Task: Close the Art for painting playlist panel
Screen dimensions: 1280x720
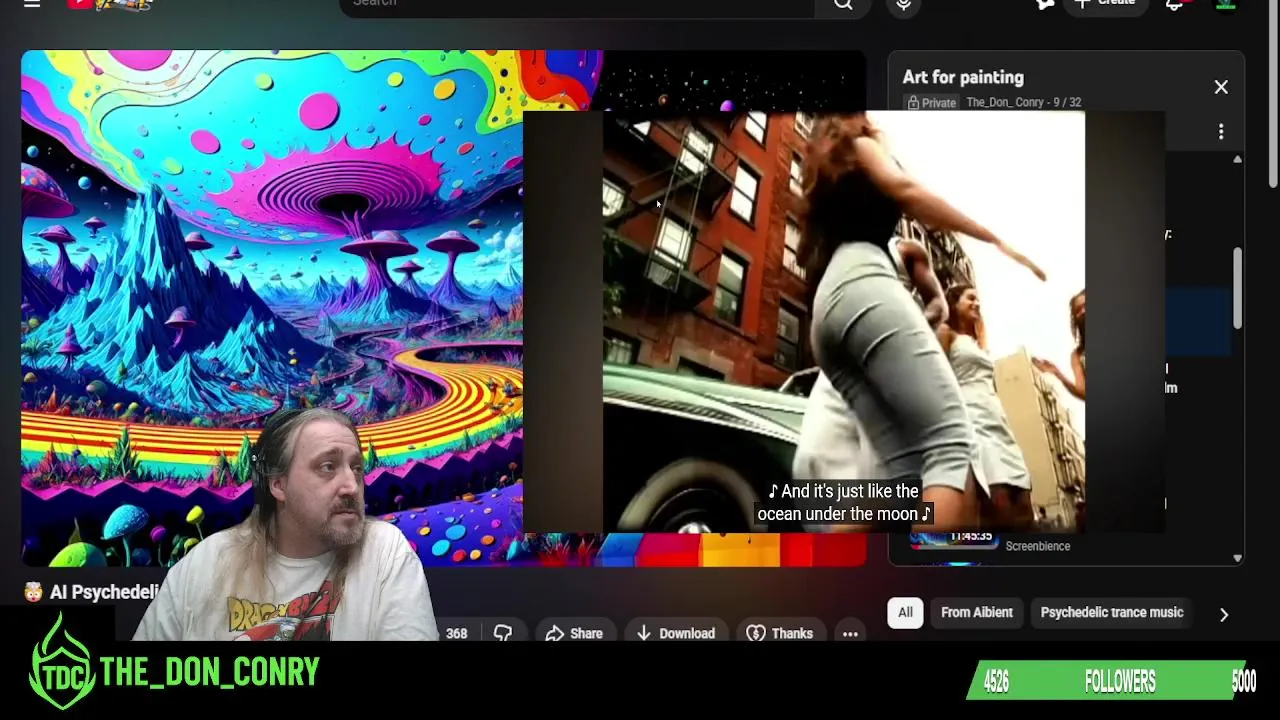Action: [1221, 87]
